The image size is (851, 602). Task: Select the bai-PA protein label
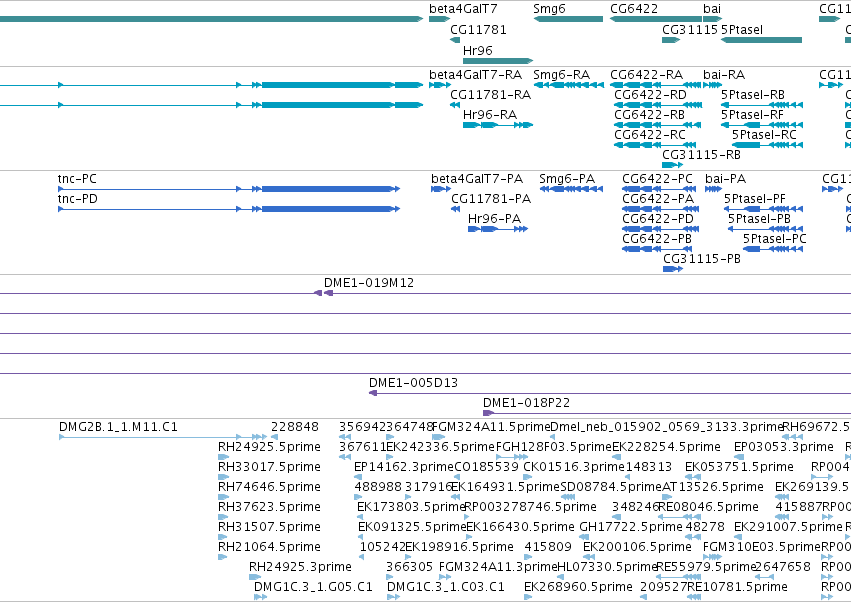click(x=725, y=179)
